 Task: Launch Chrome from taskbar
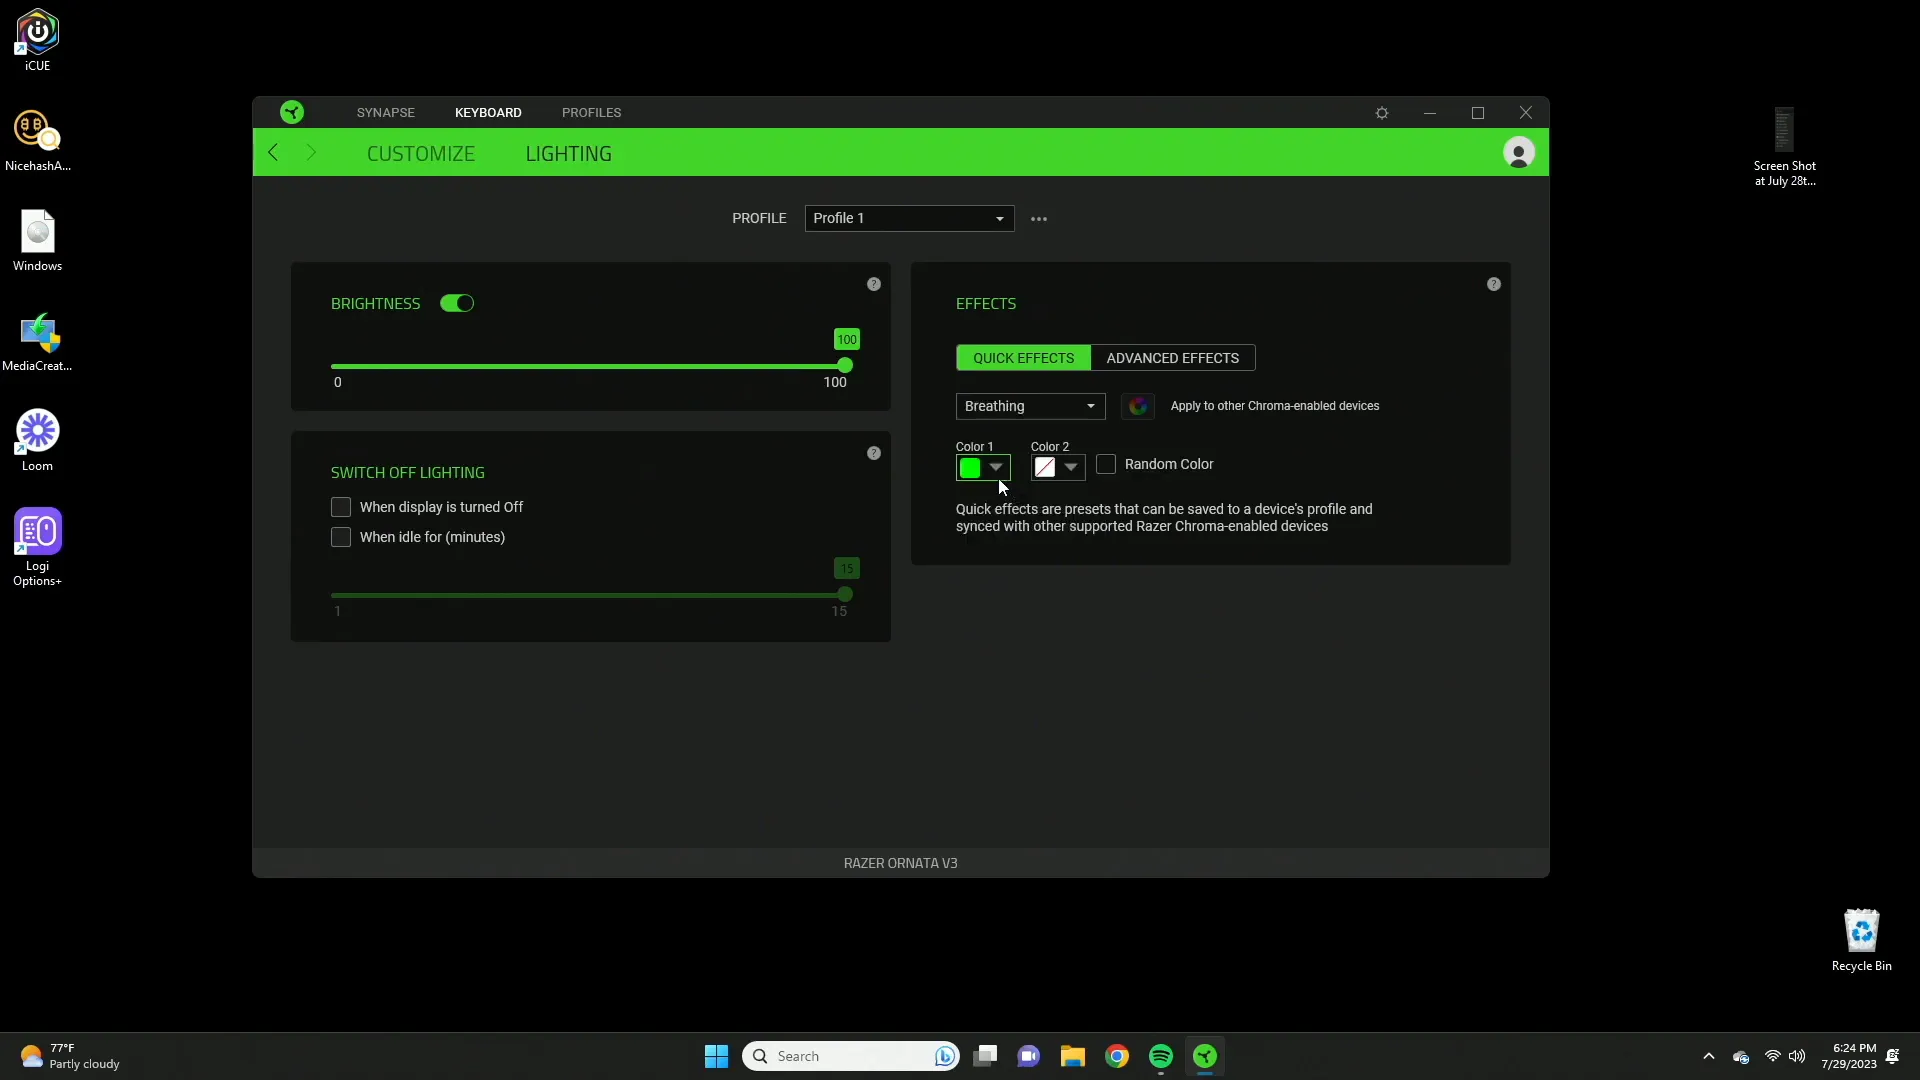(x=1117, y=1056)
